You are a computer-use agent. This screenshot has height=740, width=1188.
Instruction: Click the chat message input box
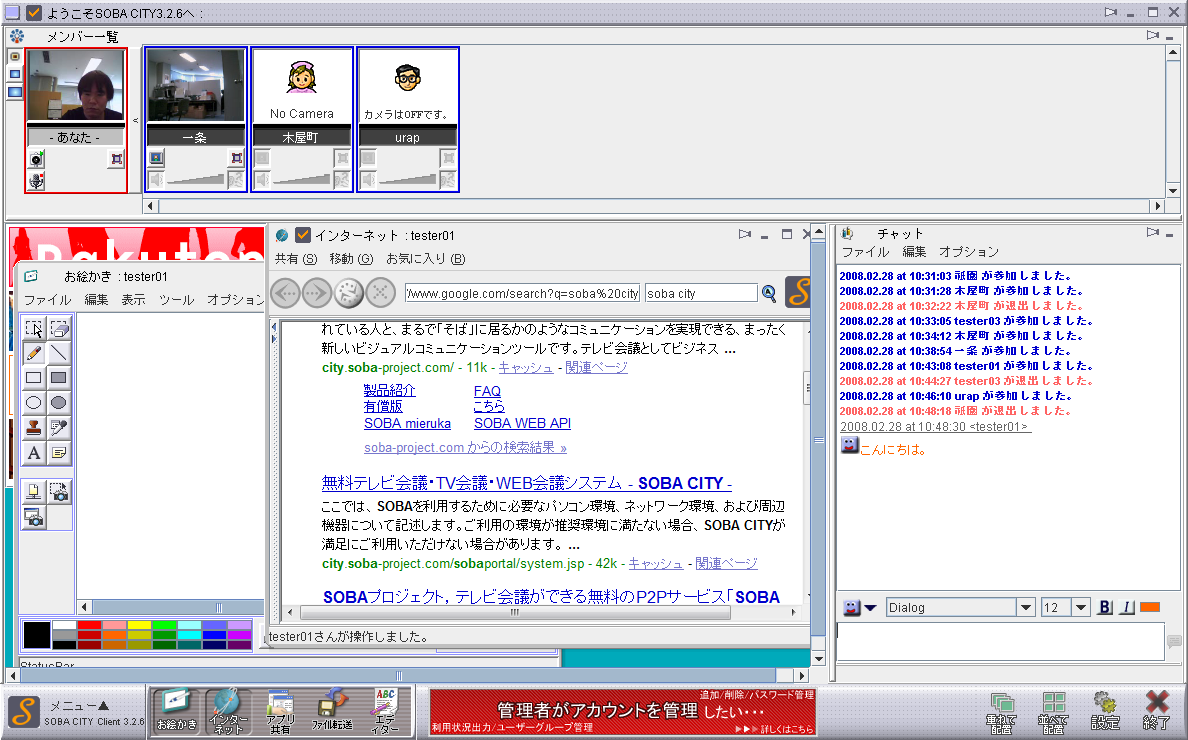(1000, 642)
